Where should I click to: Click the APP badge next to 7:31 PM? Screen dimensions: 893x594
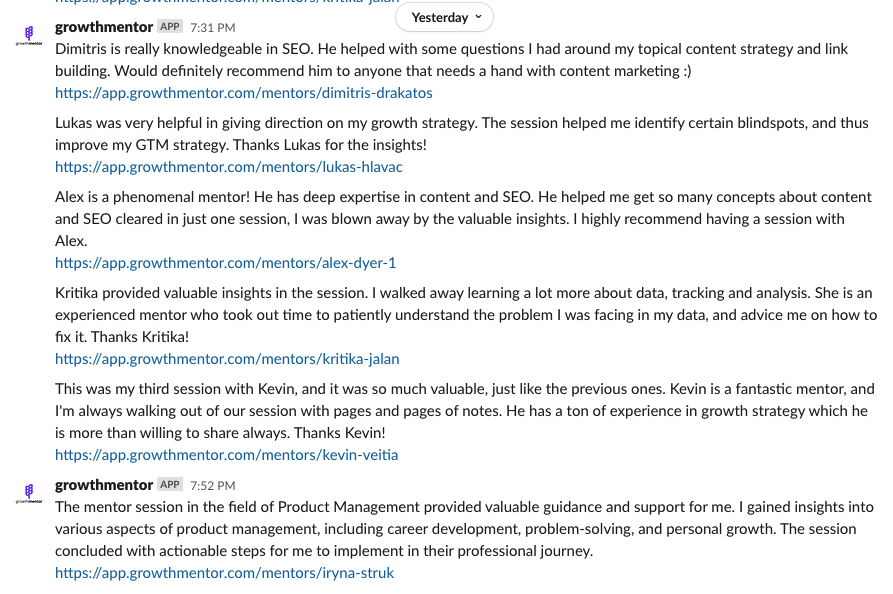(x=170, y=27)
